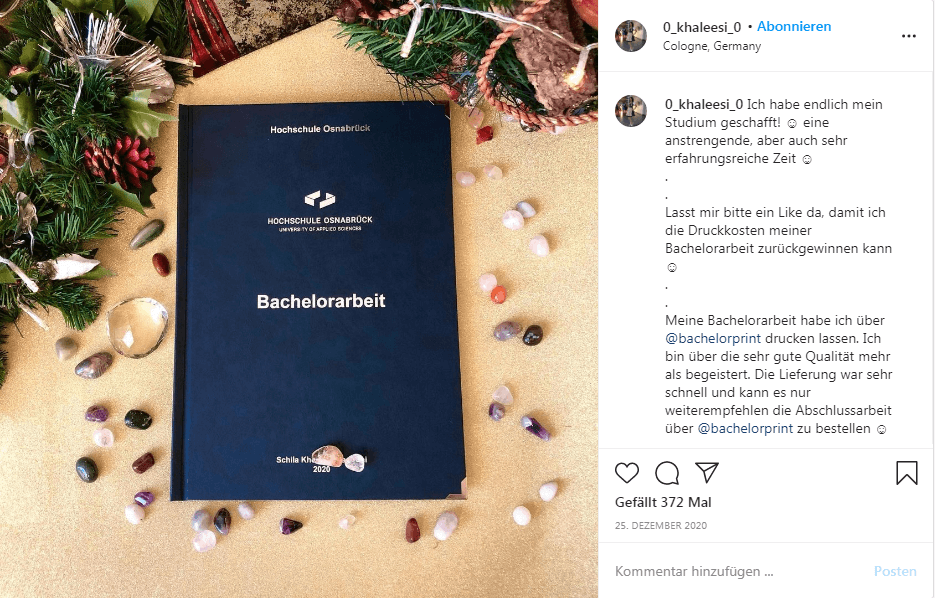Open 0_khaleesi_0 username in the caption

704,104
